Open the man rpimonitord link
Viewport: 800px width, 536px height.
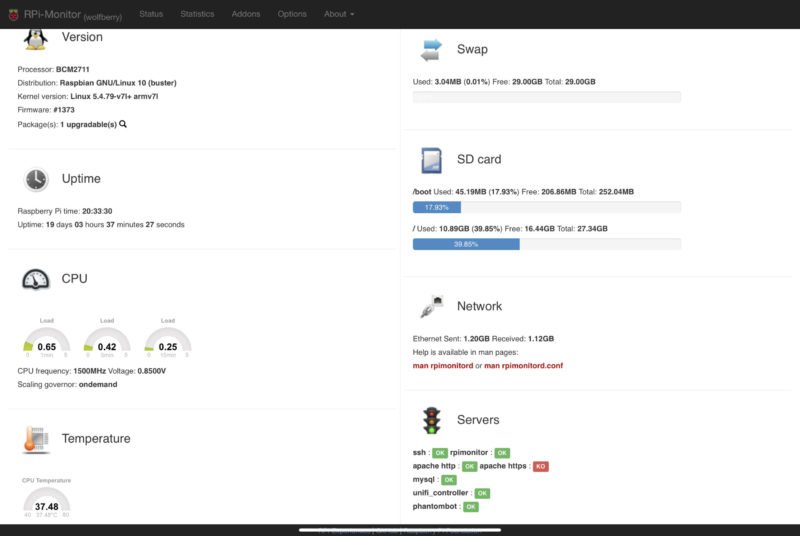point(443,366)
